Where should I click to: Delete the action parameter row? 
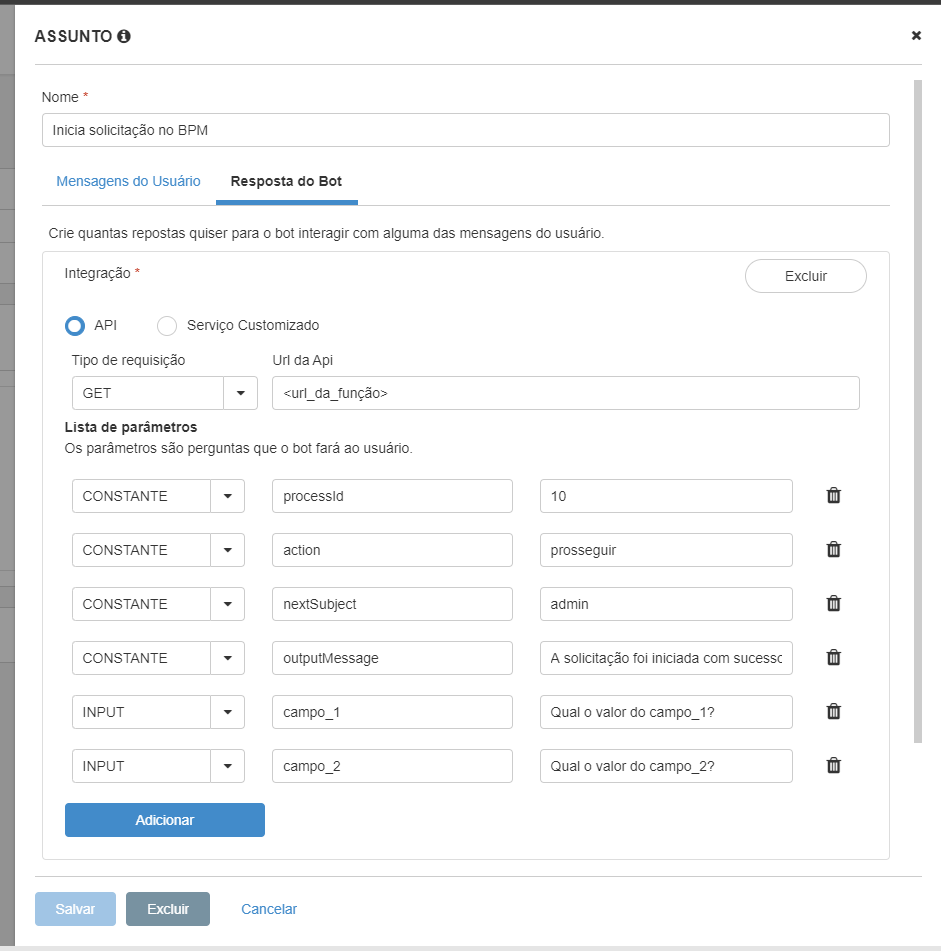coord(833,550)
